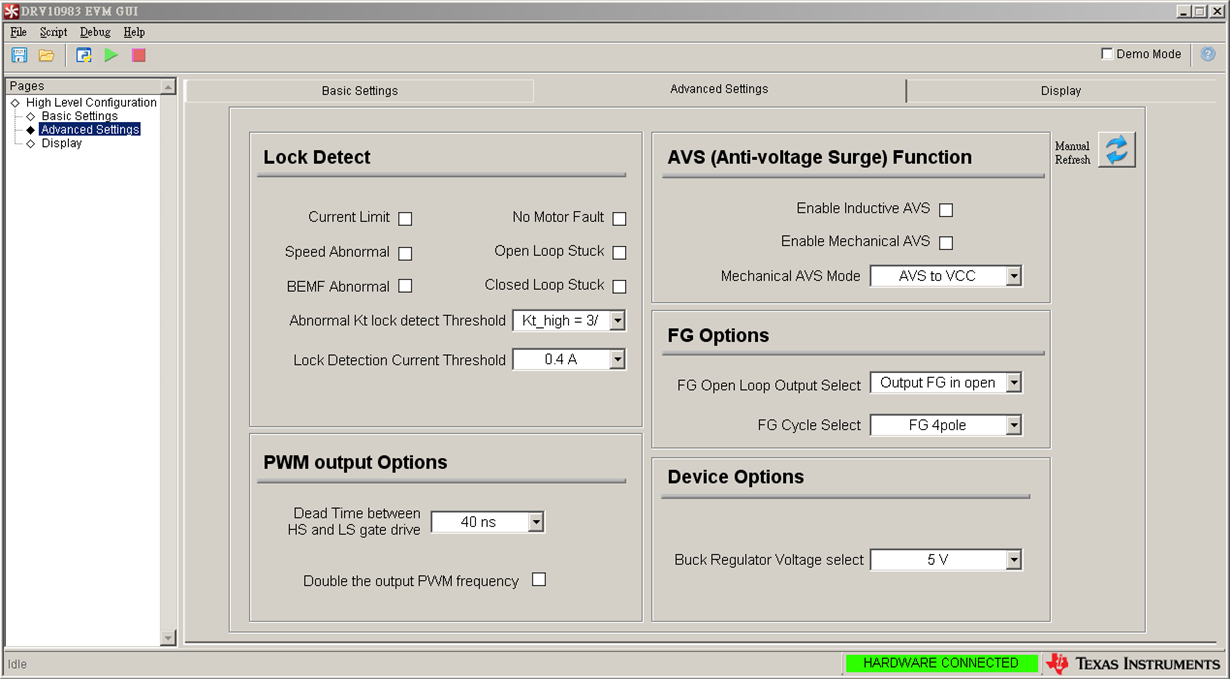Click the Device Options heading
Screen dimensions: 1230x679
pyautogui.click(x=735, y=477)
